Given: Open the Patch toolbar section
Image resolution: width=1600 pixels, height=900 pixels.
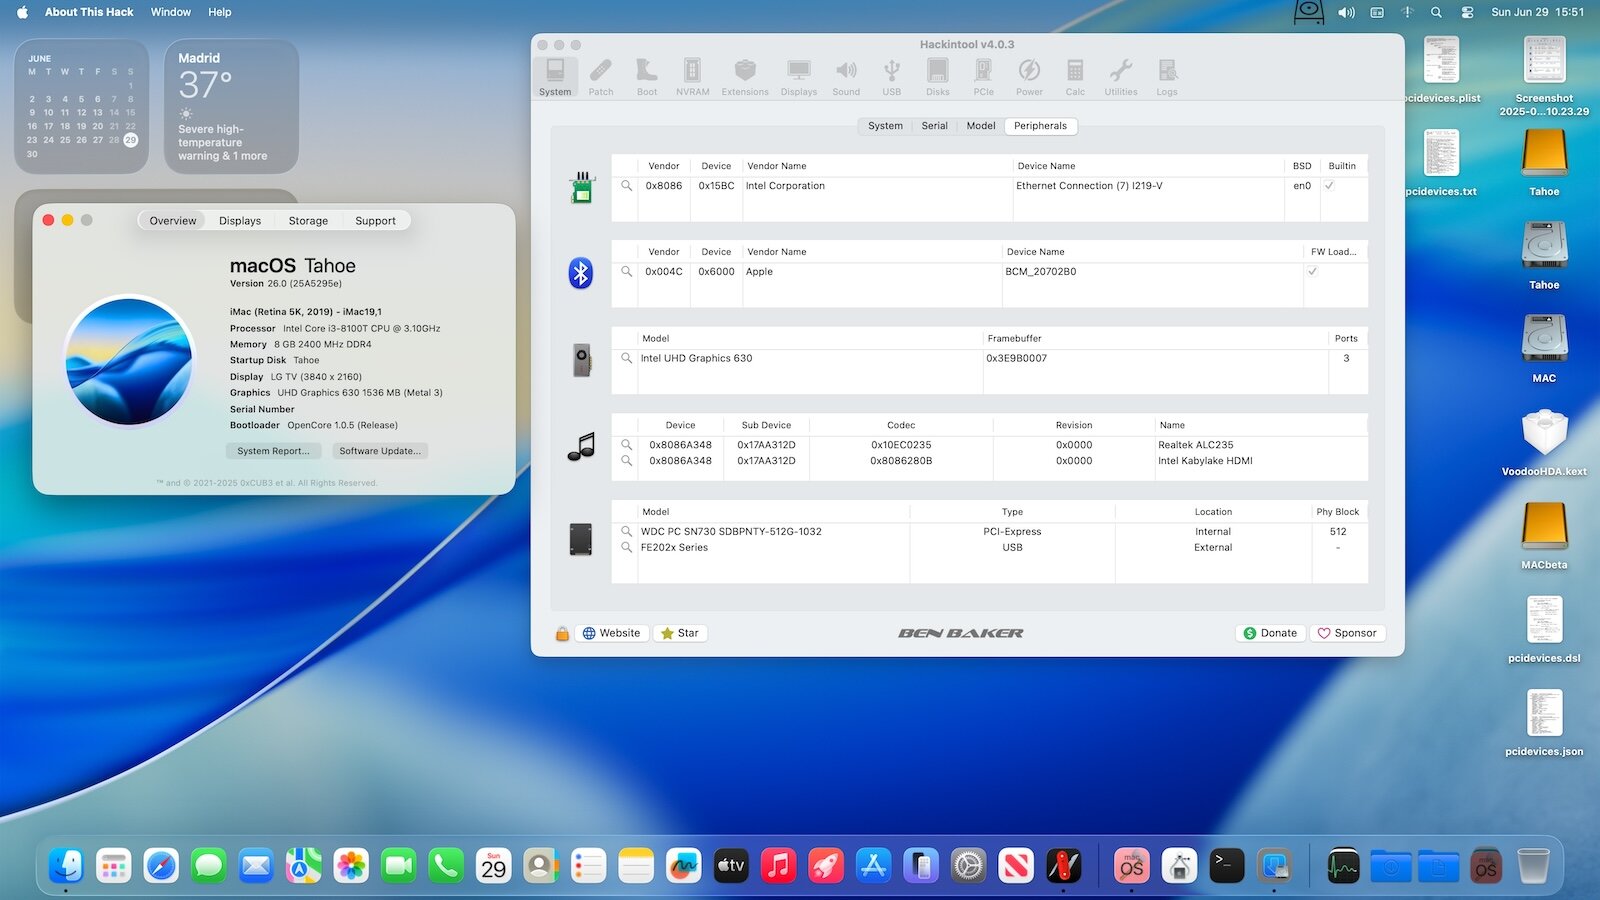Looking at the screenshot, I should pos(601,77).
